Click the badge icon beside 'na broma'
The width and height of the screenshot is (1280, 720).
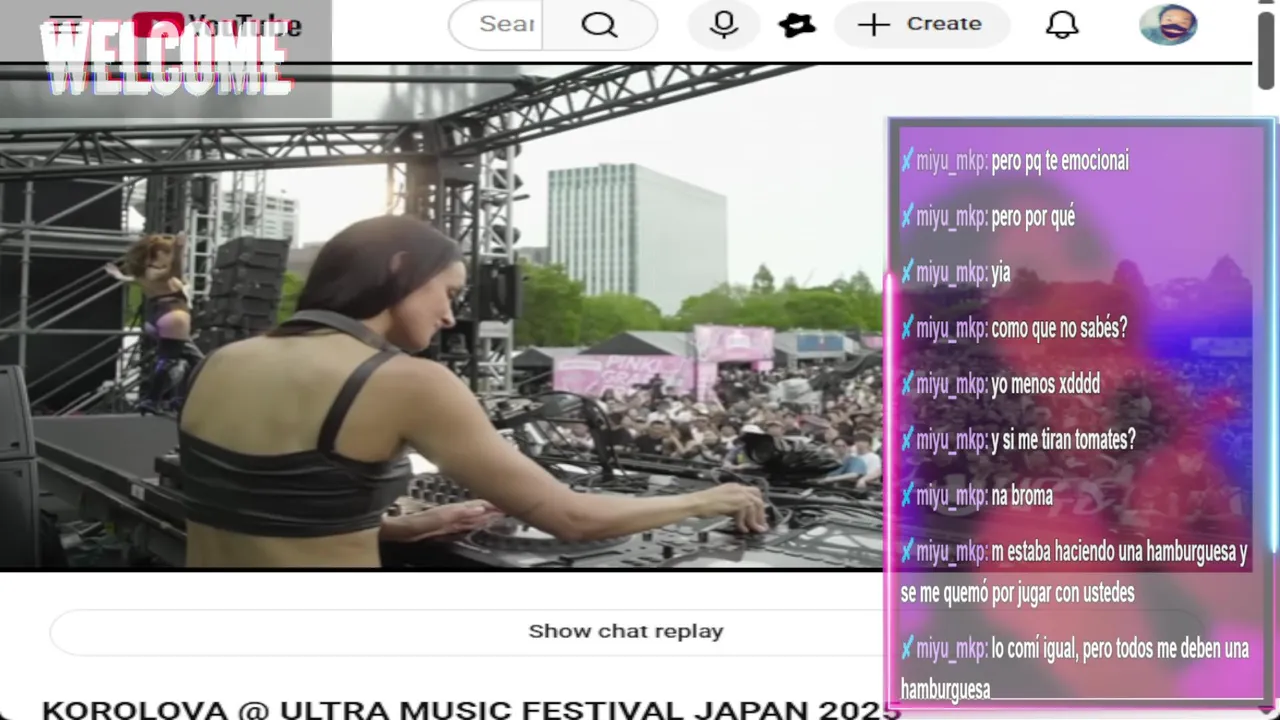907,496
